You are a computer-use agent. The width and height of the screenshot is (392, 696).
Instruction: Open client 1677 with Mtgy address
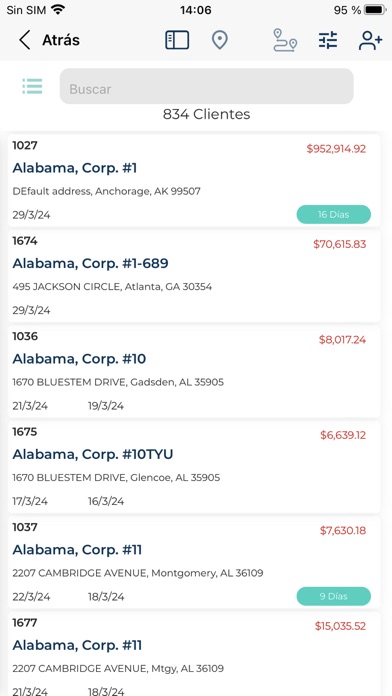tap(194, 654)
